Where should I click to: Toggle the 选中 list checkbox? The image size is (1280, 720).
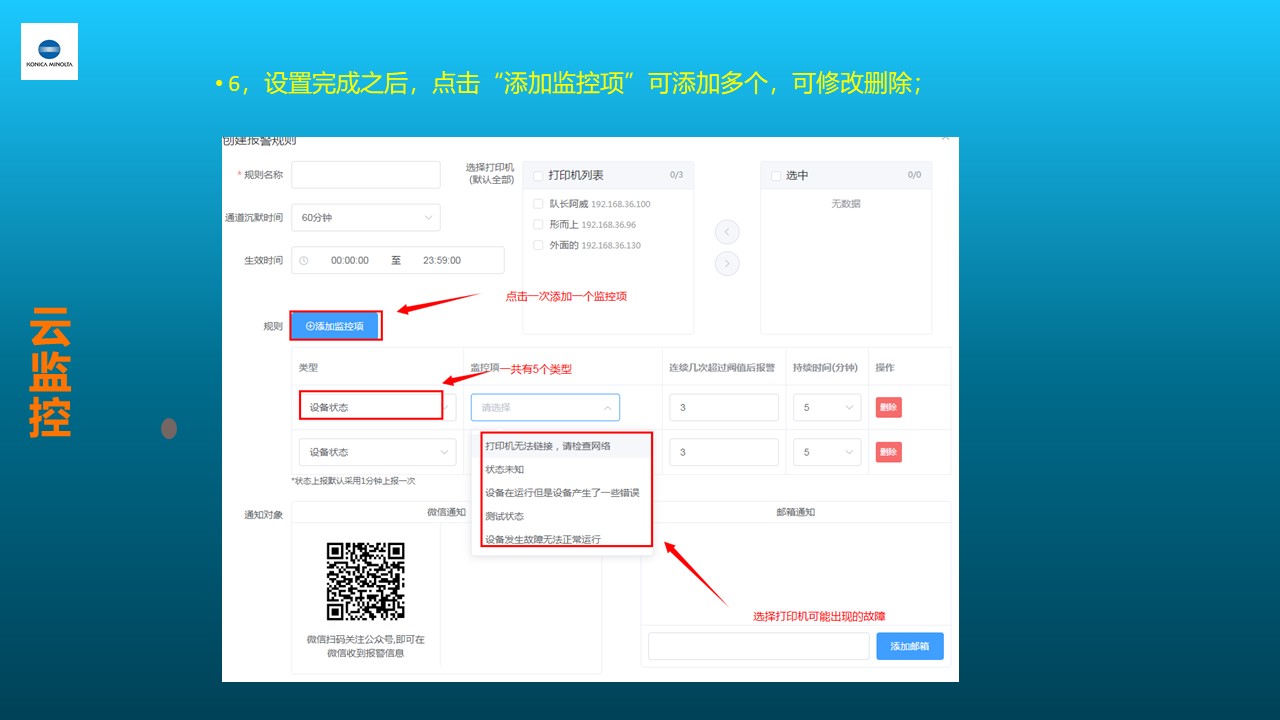tap(776, 176)
